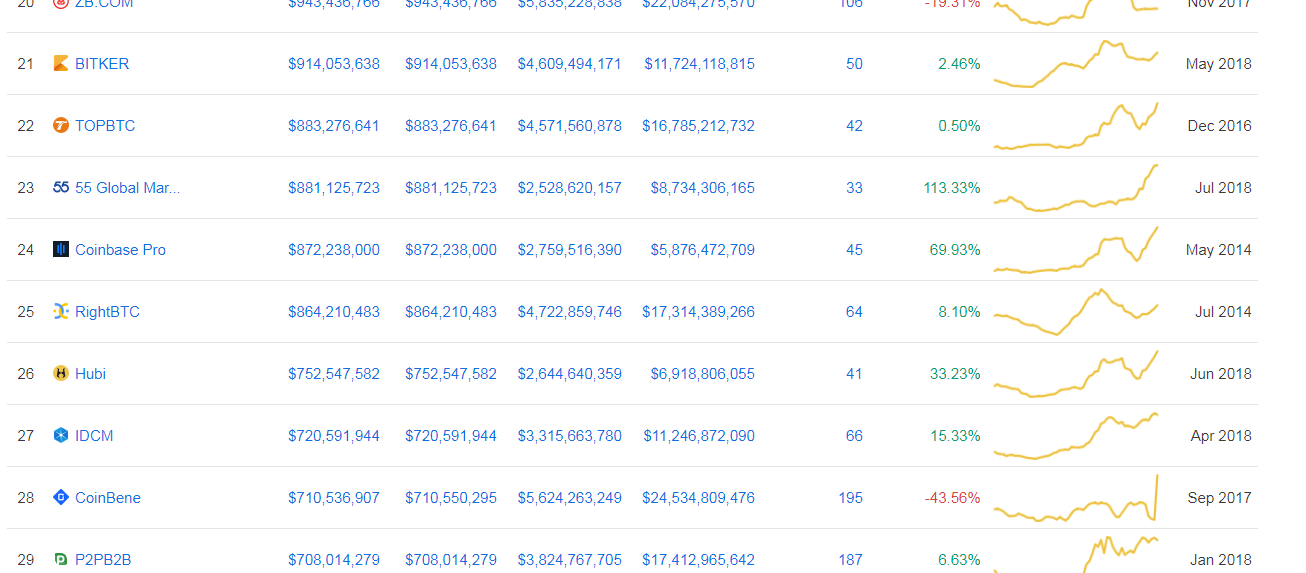
Task: Click the IDCM exchange logo icon
Action: tap(60, 436)
